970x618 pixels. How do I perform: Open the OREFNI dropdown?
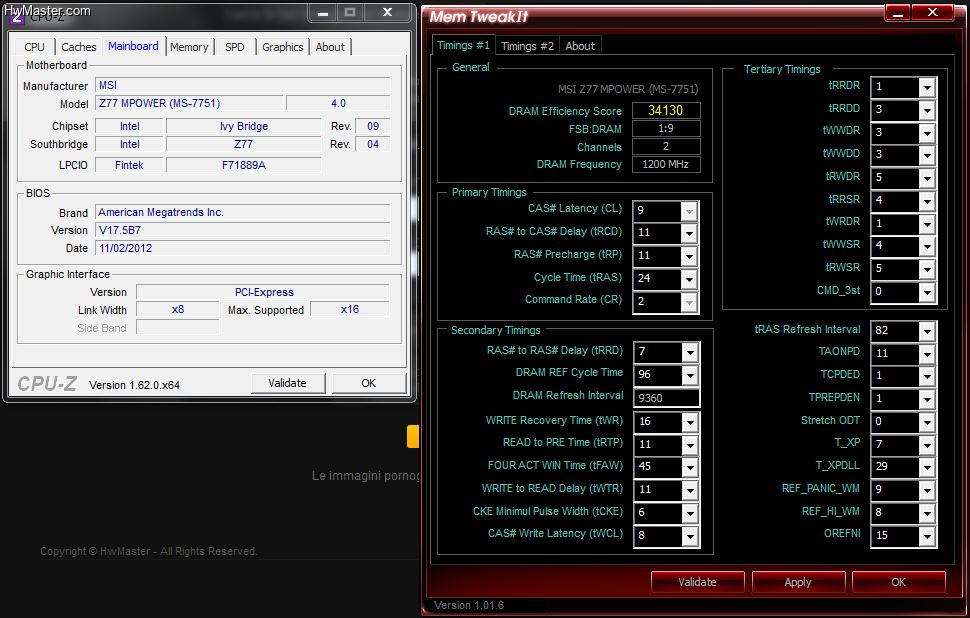click(927, 536)
